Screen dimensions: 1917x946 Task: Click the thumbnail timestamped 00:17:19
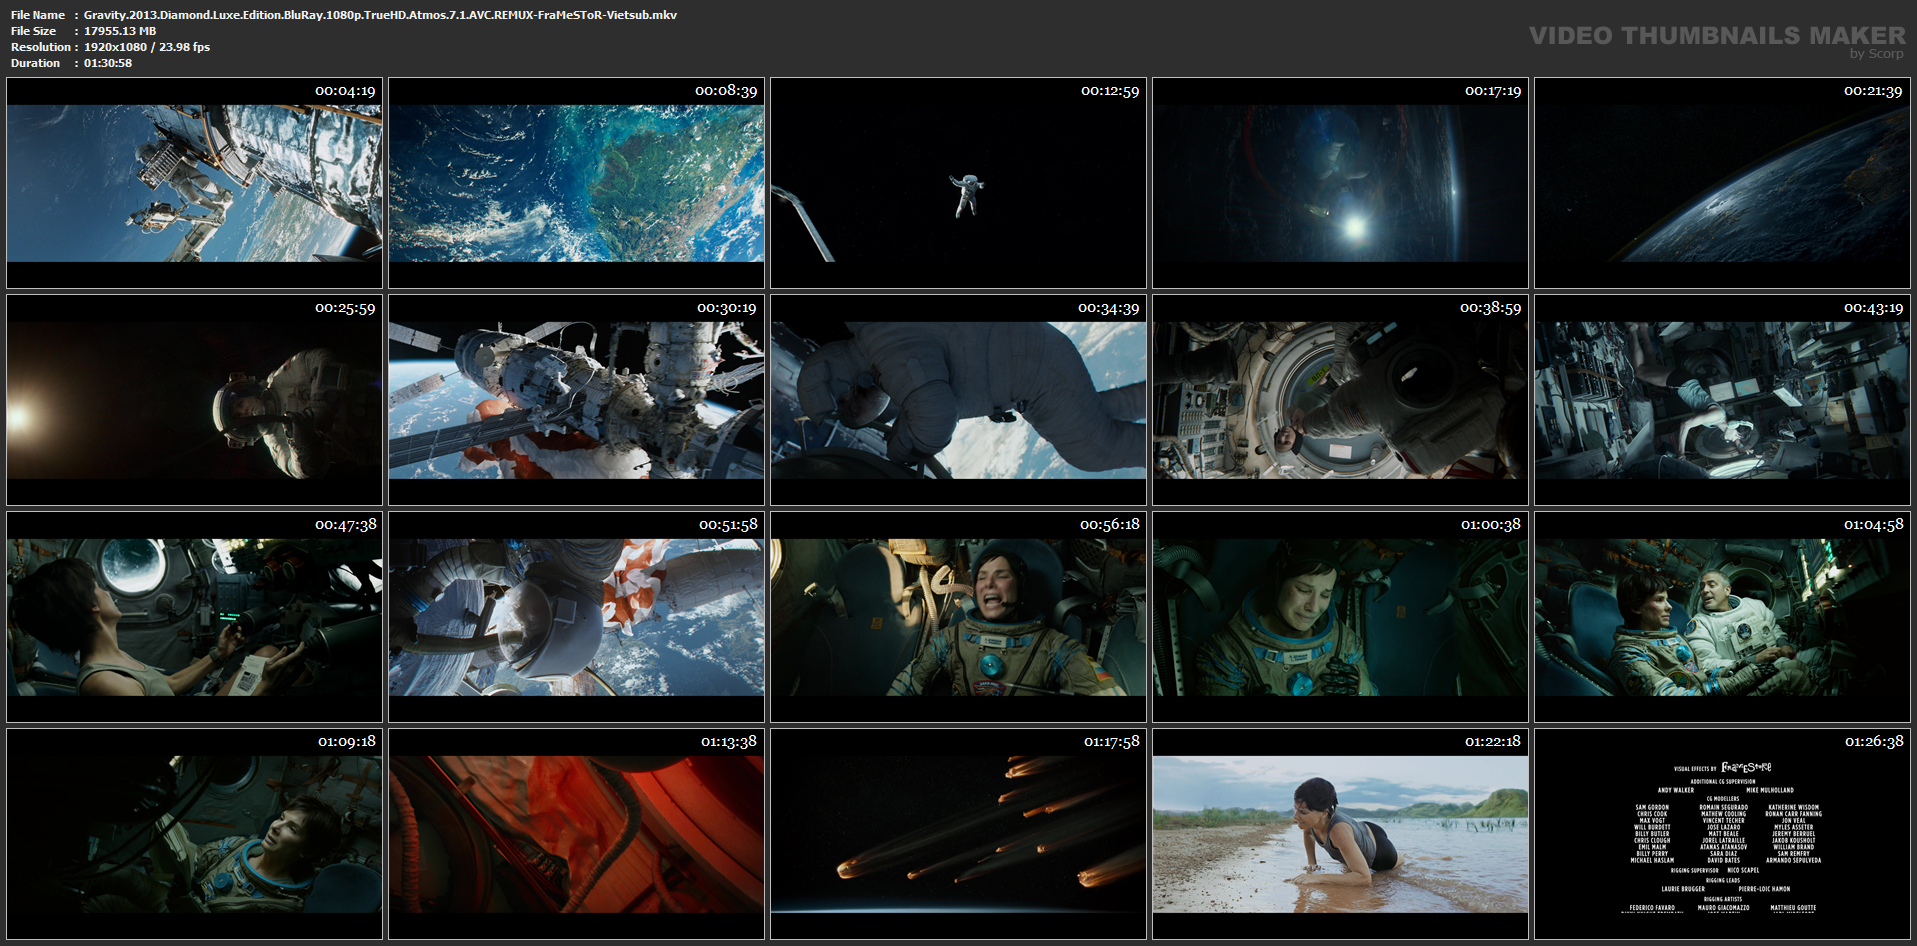click(x=1340, y=183)
